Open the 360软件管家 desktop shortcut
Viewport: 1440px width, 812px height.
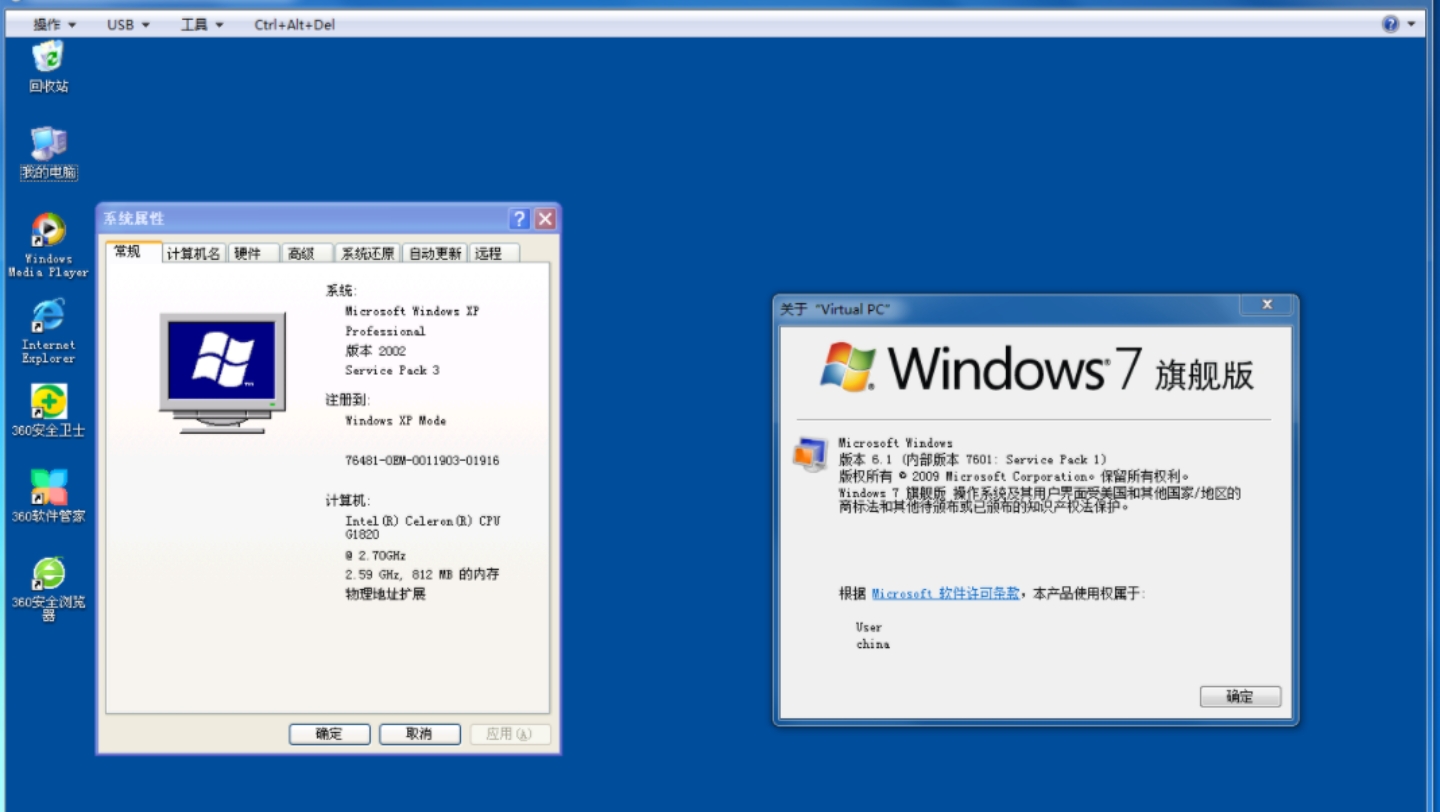(48, 496)
